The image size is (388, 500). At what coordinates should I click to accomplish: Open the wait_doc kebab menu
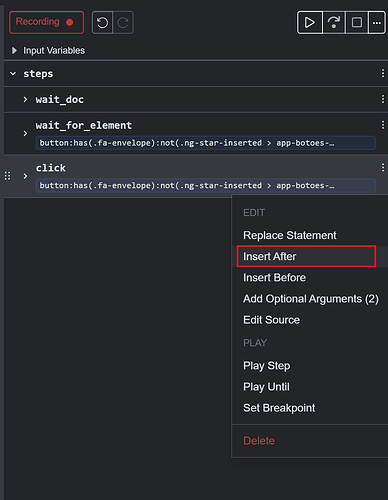pyautogui.click(x=383, y=99)
